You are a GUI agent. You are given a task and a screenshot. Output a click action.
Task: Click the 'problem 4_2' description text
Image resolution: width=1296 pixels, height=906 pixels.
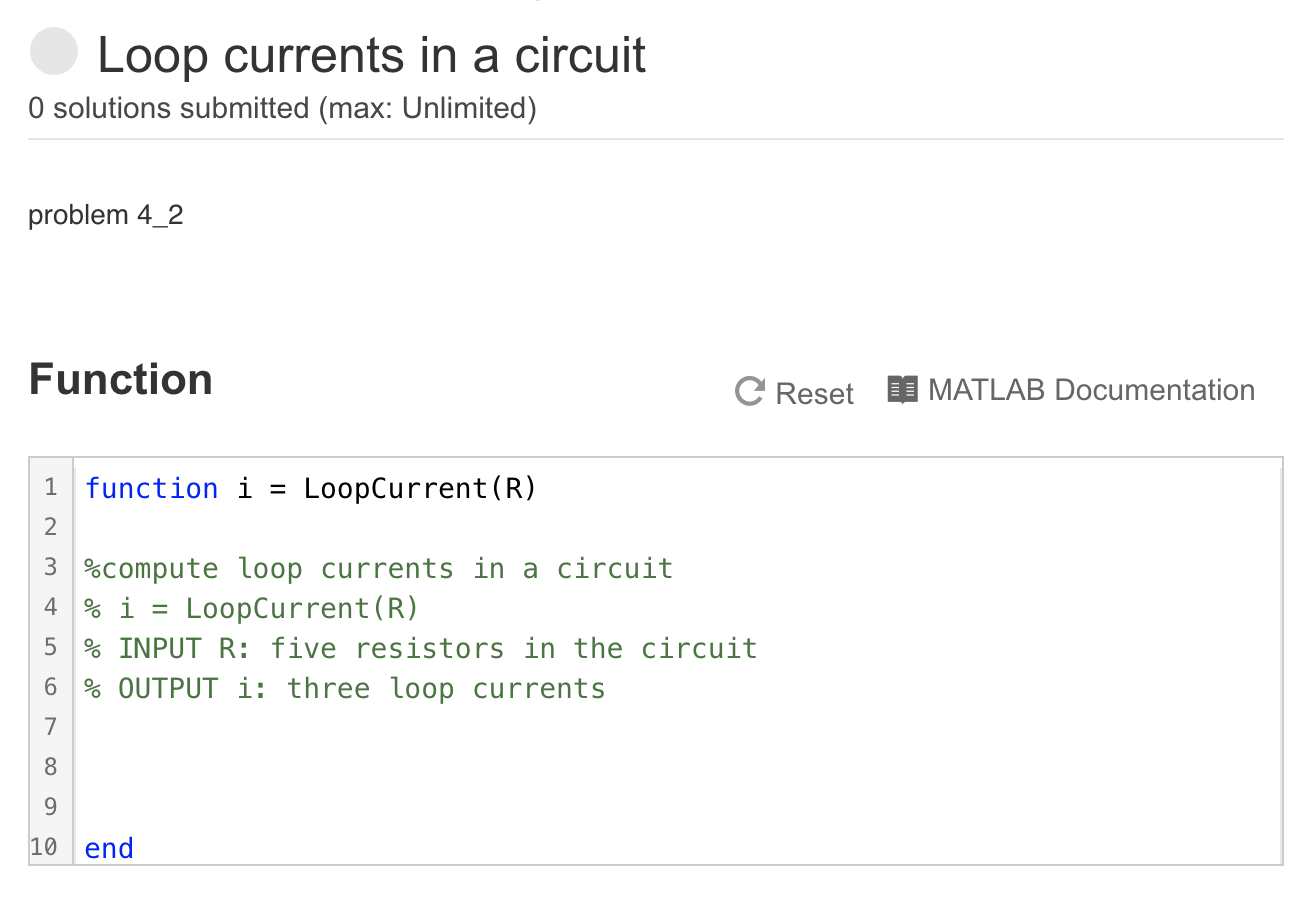tap(105, 214)
